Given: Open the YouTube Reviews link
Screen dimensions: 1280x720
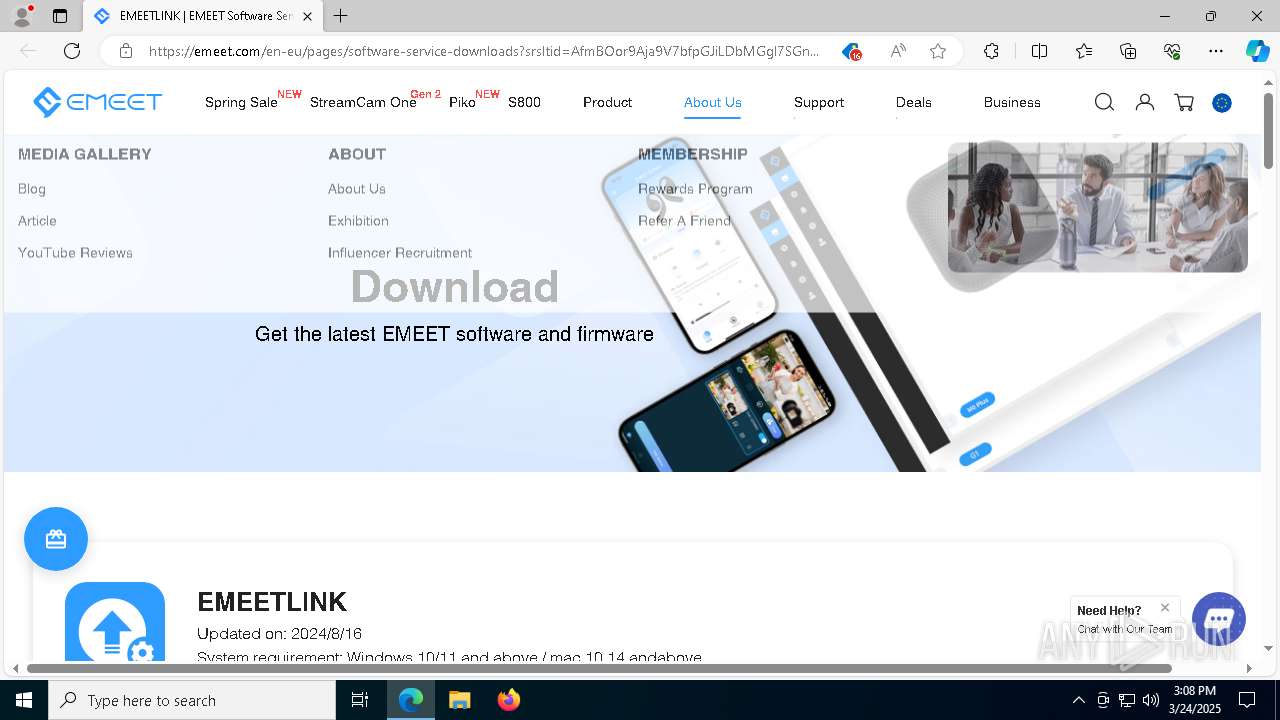Looking at the screenshot, I should pyautogui.click(x=75, y=253).
